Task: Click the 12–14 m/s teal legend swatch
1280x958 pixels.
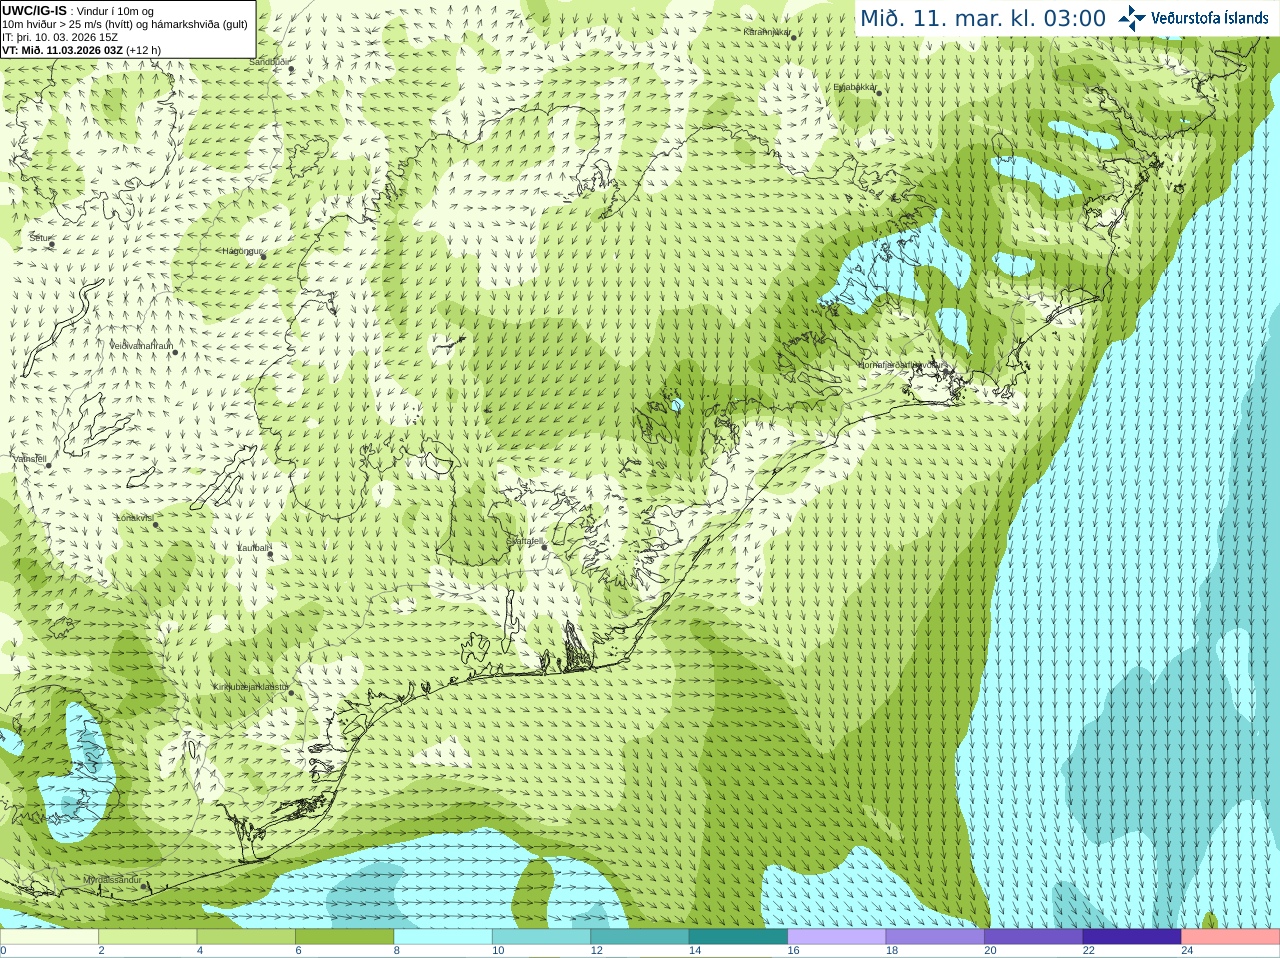Action: (x=640, y=937)
